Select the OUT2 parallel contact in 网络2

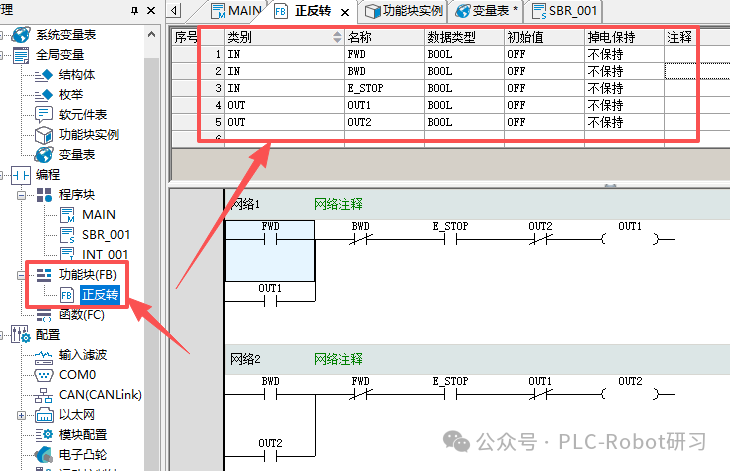tap(270, 457)
